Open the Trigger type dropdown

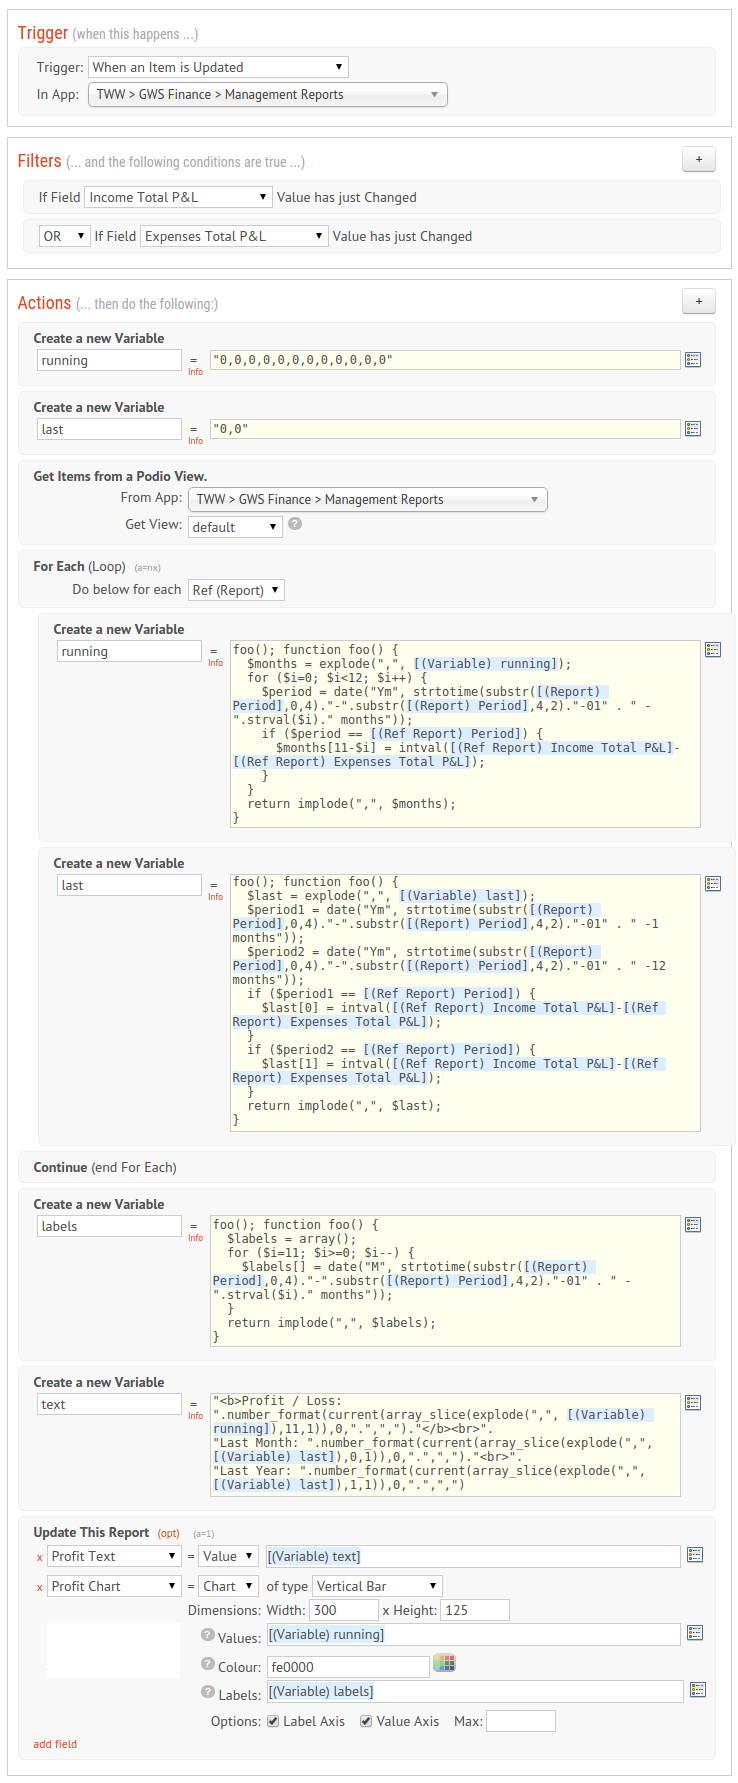coord(218,67)
